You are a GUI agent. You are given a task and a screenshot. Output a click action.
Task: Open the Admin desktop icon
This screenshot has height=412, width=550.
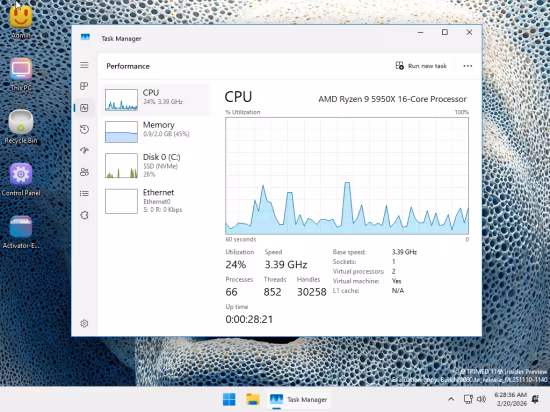(21, 20)
